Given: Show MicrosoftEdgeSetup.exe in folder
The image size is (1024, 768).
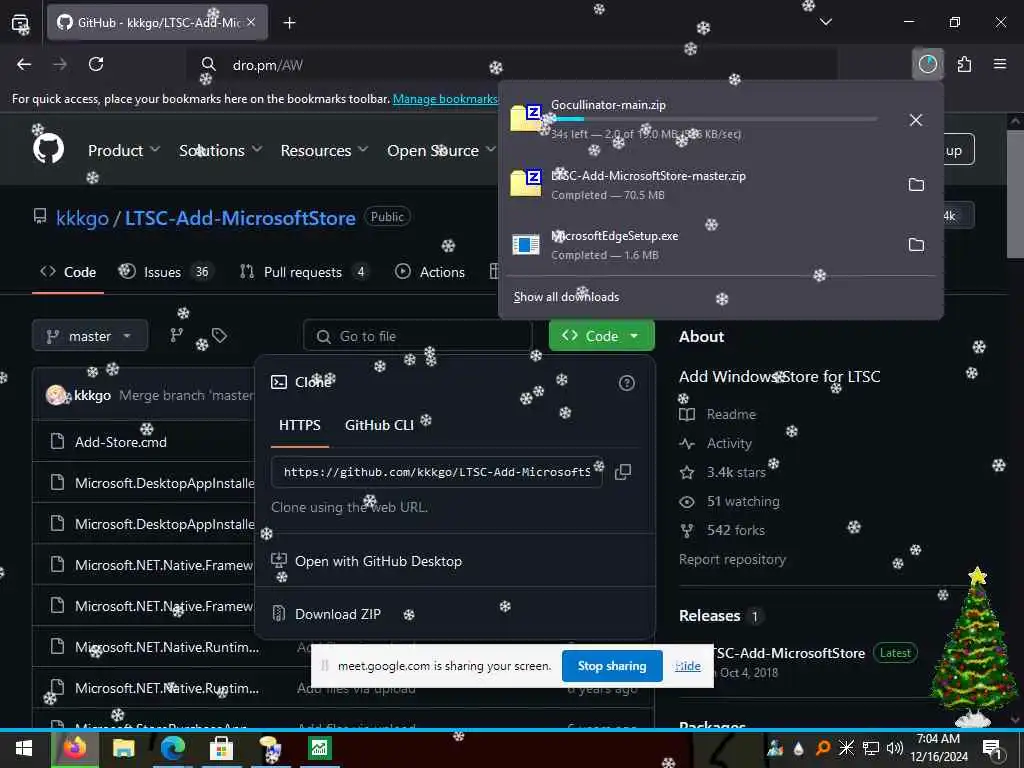Looking at the screenshot, I should [x=916, y=245].
